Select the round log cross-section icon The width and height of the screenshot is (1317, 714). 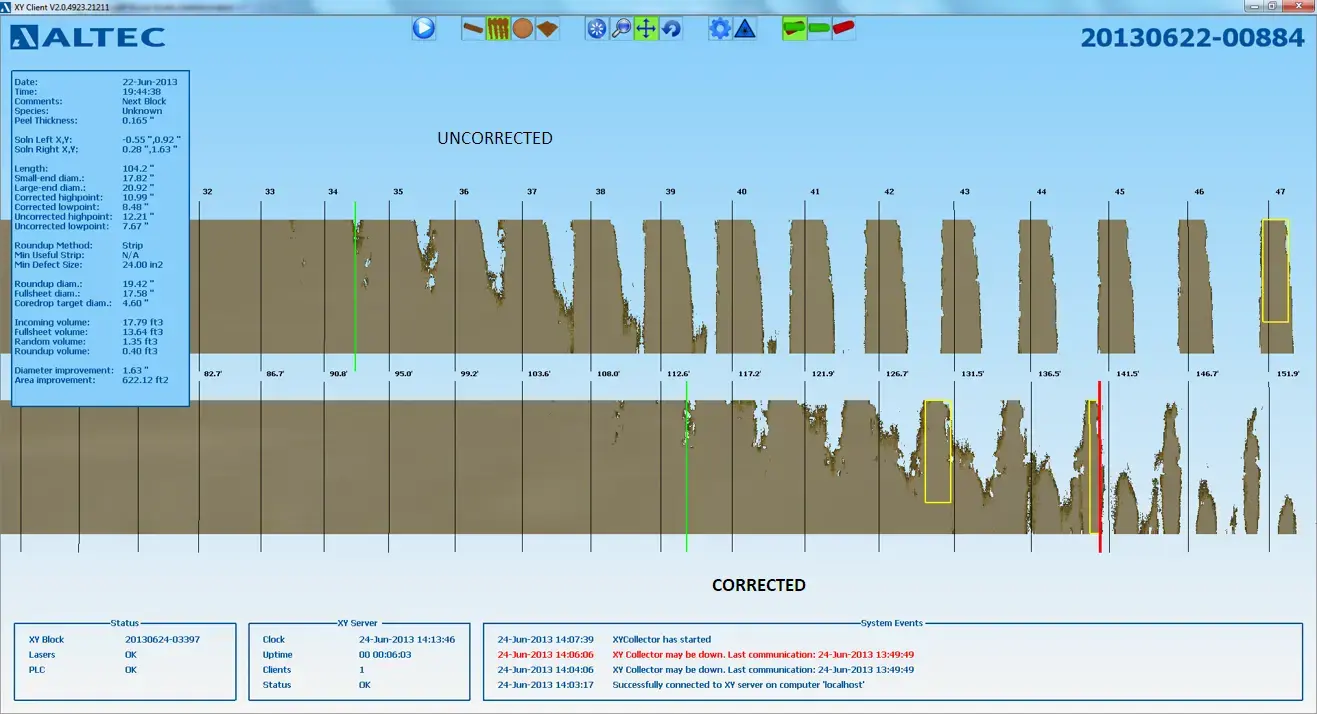coord(522,29)
